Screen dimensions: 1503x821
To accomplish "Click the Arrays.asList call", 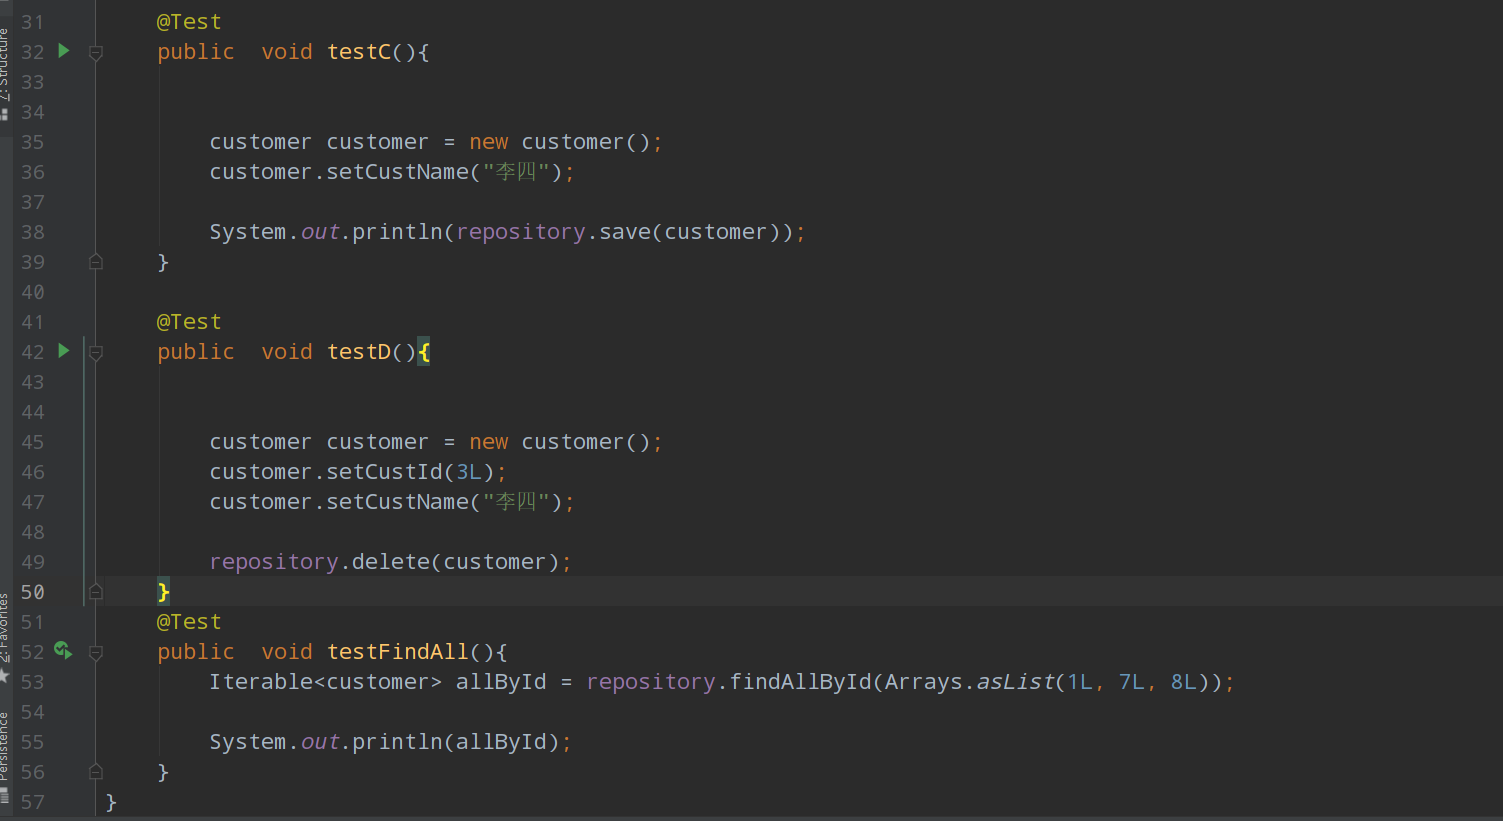I will coord(970,682).
